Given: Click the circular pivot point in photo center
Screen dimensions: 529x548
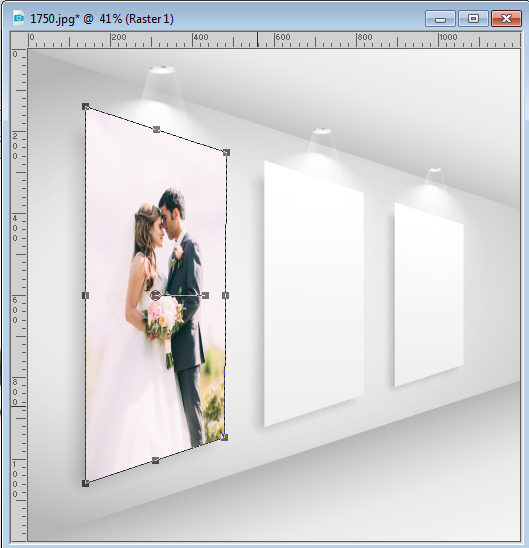Looking at the screenshot, I should (x=155, y=296).
